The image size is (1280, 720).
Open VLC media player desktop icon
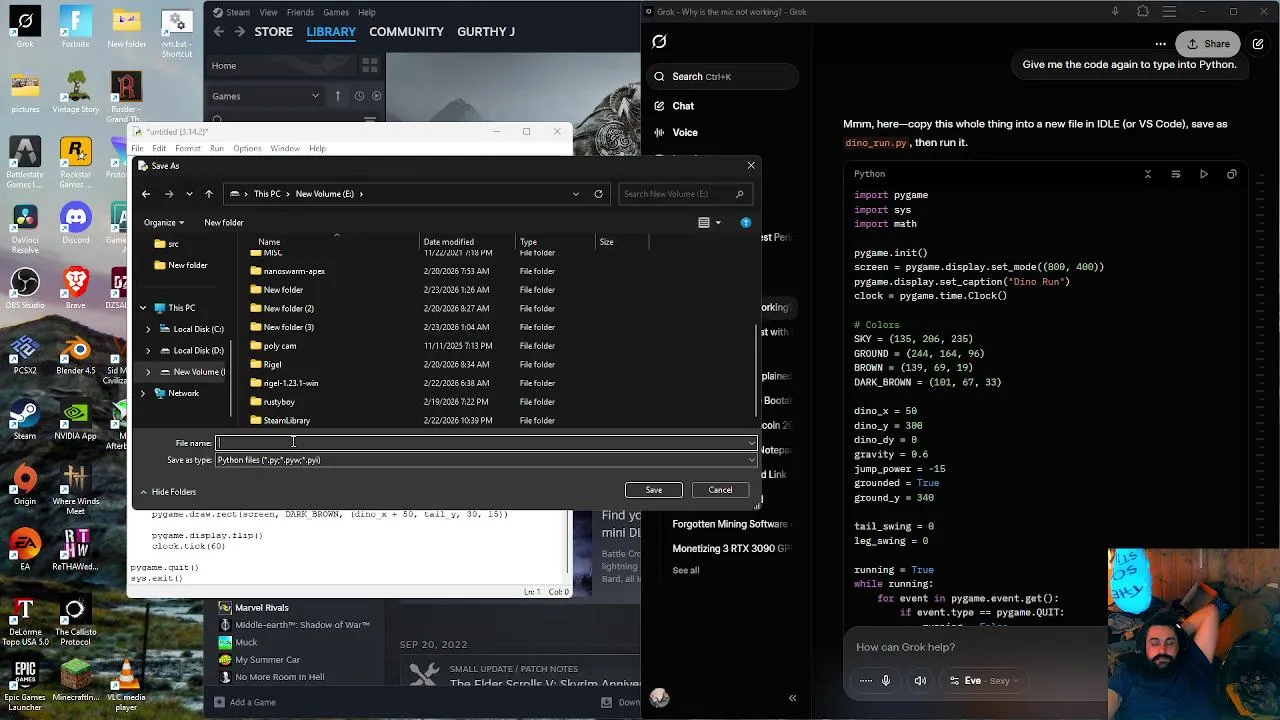[x=126, y=684]
